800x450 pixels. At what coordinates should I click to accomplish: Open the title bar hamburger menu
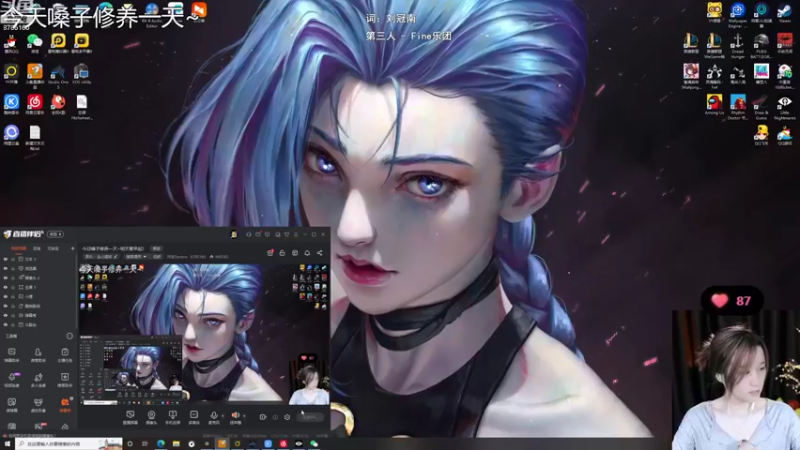tap(295, 235)
